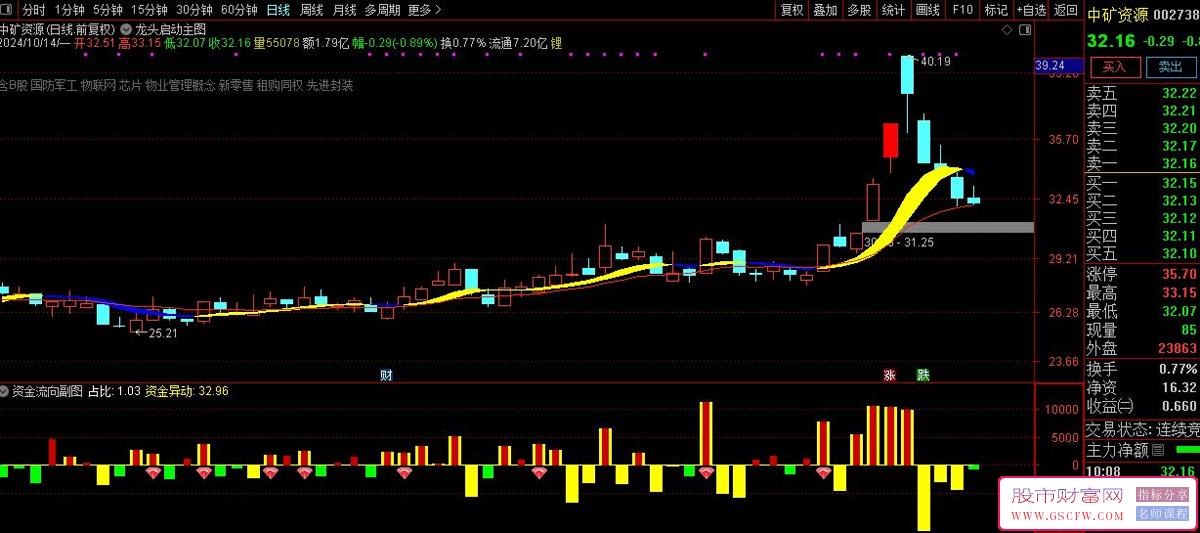The width and height of the screenshot is (1200, 533).
Task: Switch to 分时 intraday view
Action: point(34,10)
